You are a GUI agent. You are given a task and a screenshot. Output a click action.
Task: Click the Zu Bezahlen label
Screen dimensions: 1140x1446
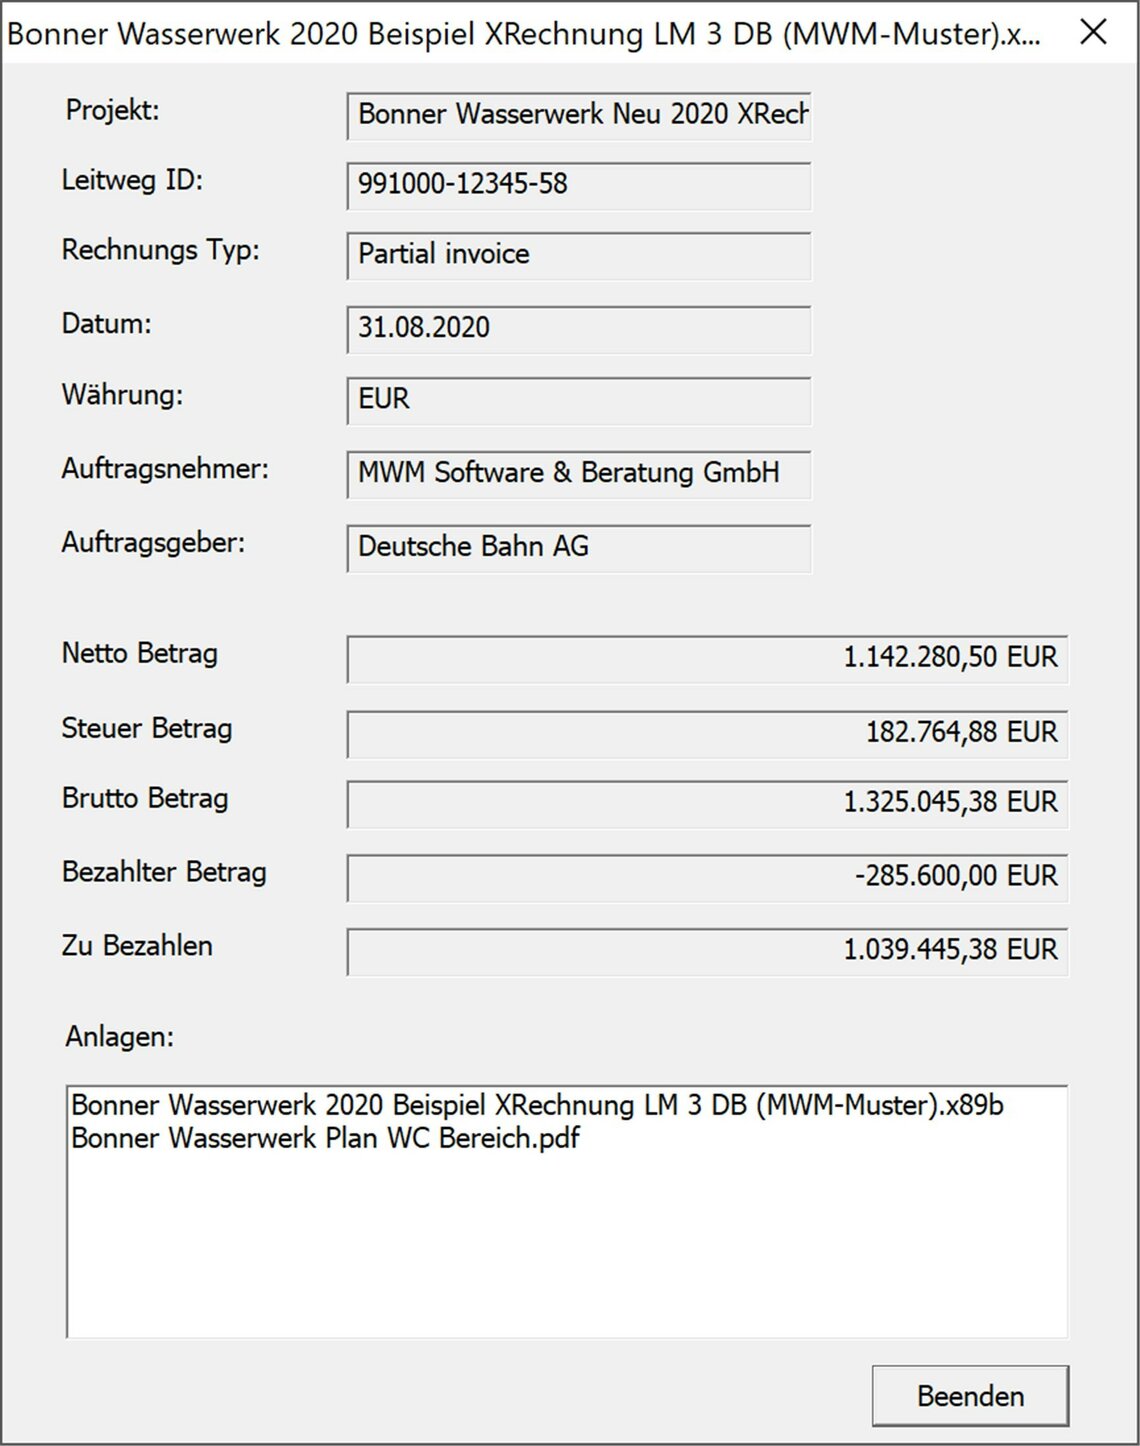click(137, 946)
